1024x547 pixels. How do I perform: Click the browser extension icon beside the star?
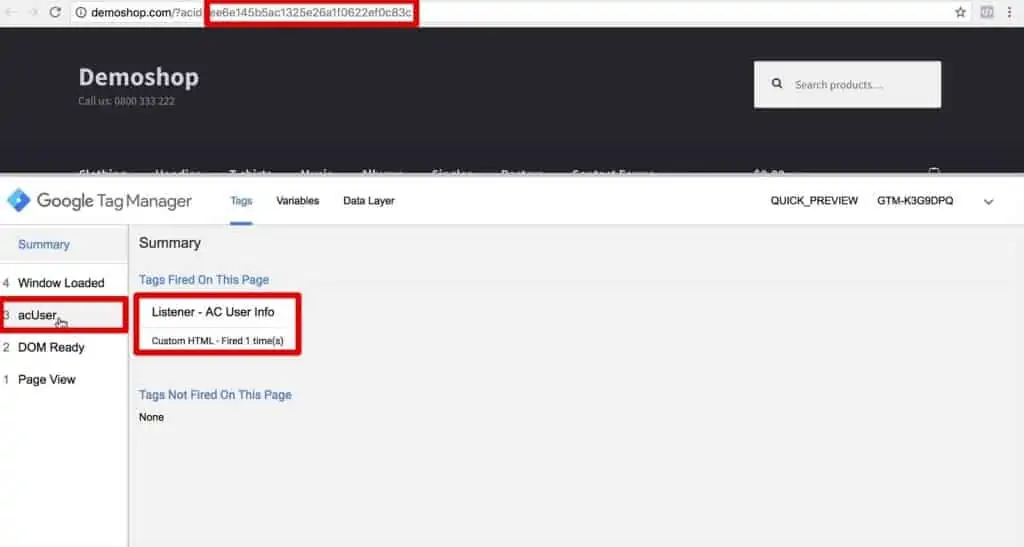(987, 12)
